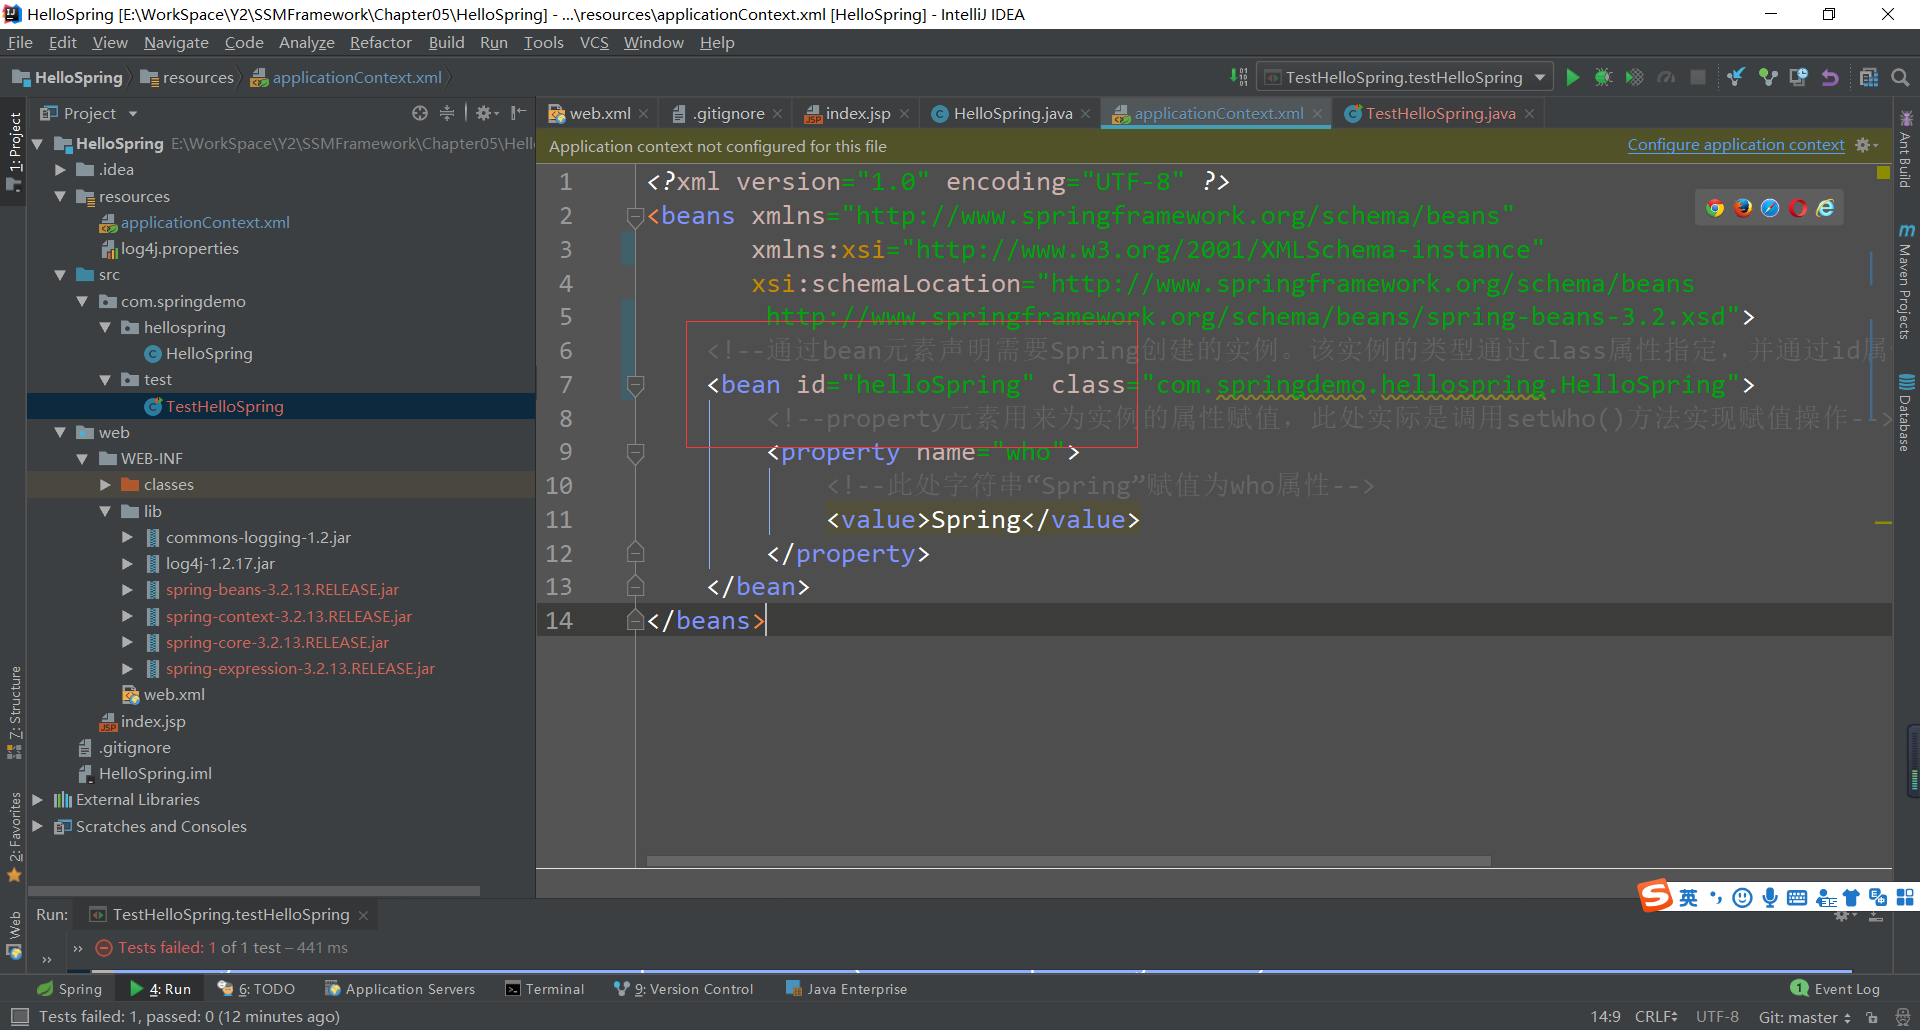The image size is (1920, 1030).
Task: Revert changes using undo arrow icon
Action: coord(1830,77)
